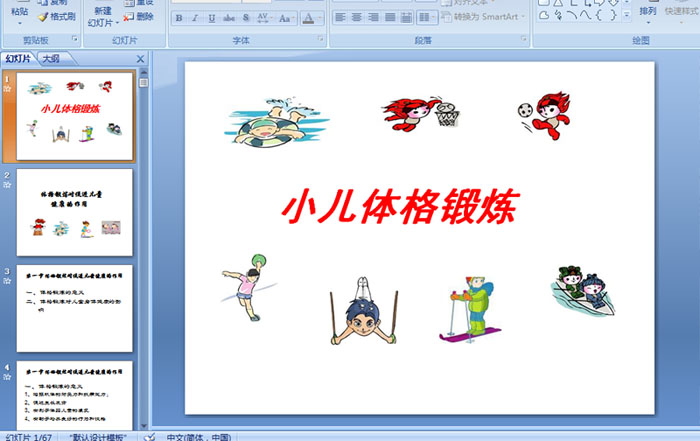Delete slide using 删除 button

[x=140, y=17]
